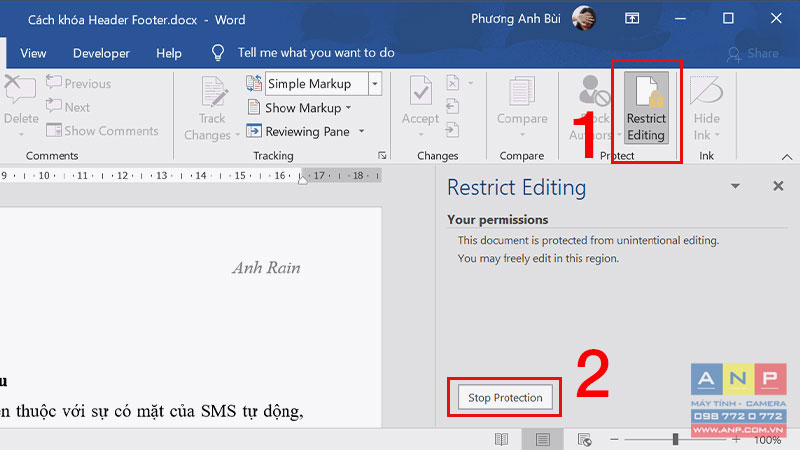Switch to Web Layout view

[x=584, y=439]
